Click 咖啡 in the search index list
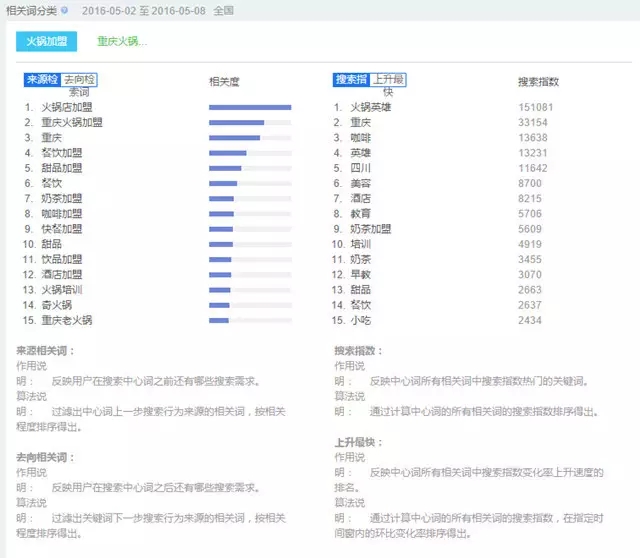This screenshot has width=640, height=558. pyautogui.click(x=359, y=137)
